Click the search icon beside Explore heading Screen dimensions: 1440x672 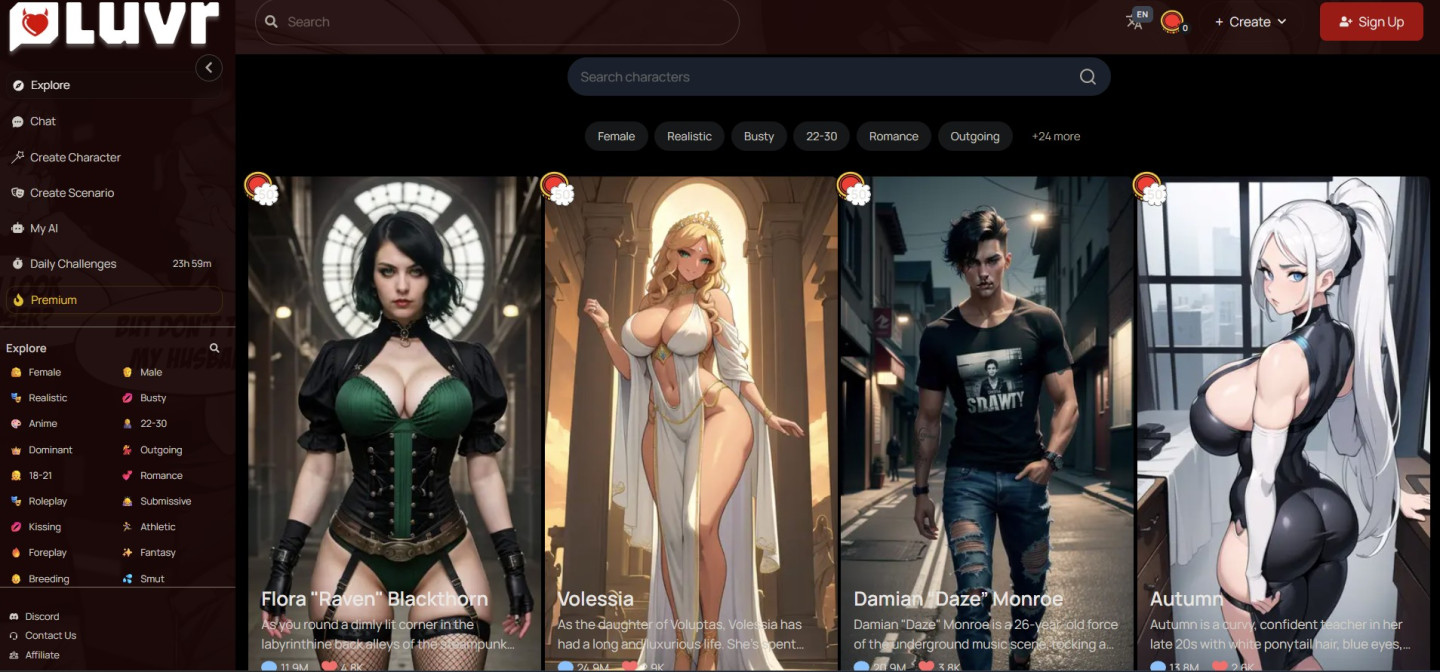coord(214,348)
